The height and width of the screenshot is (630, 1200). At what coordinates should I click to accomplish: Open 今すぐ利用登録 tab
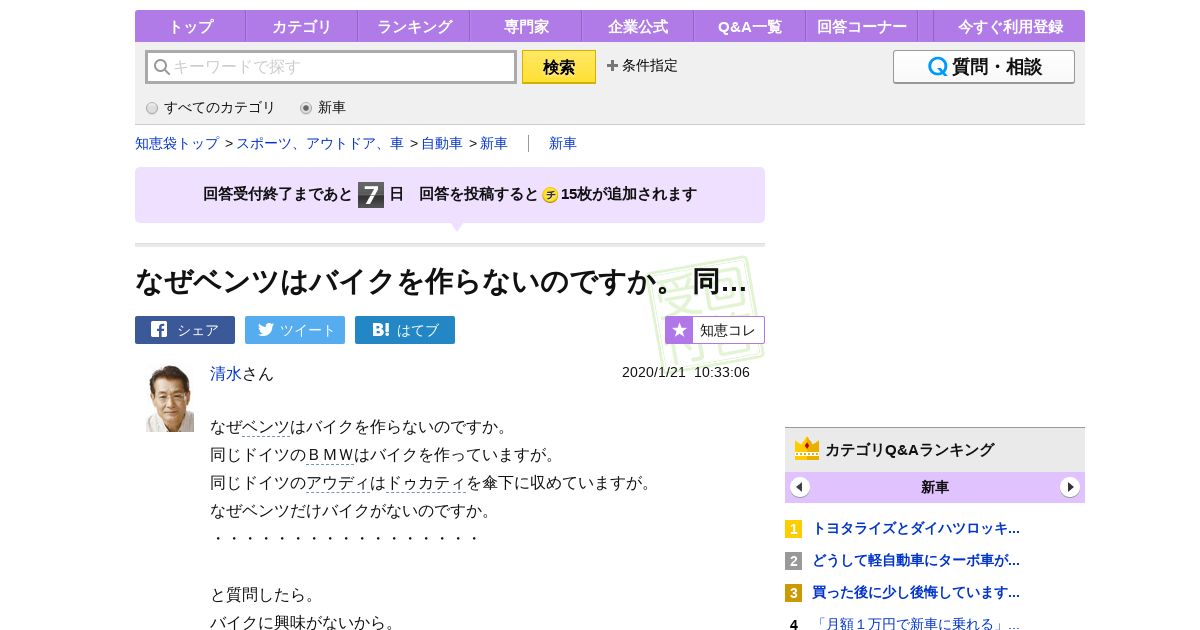click(1009, 26)
